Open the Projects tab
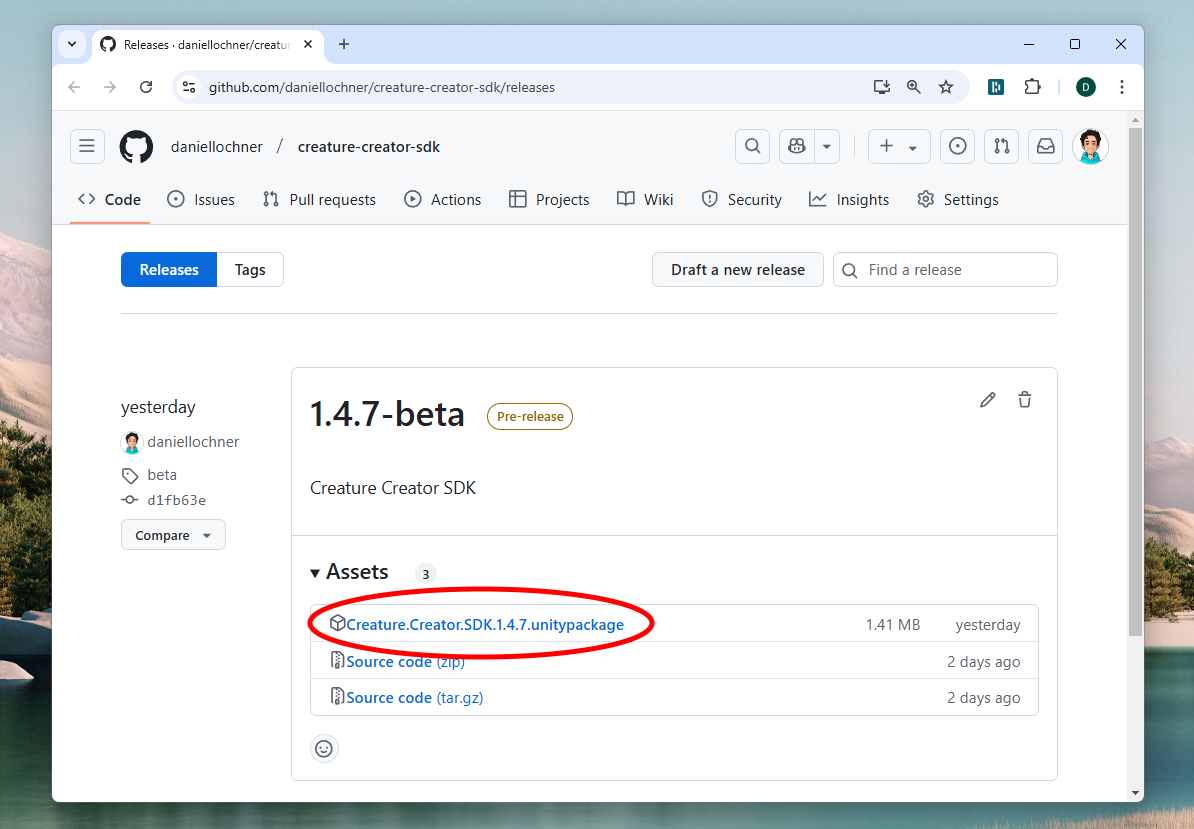 (549, 199)
